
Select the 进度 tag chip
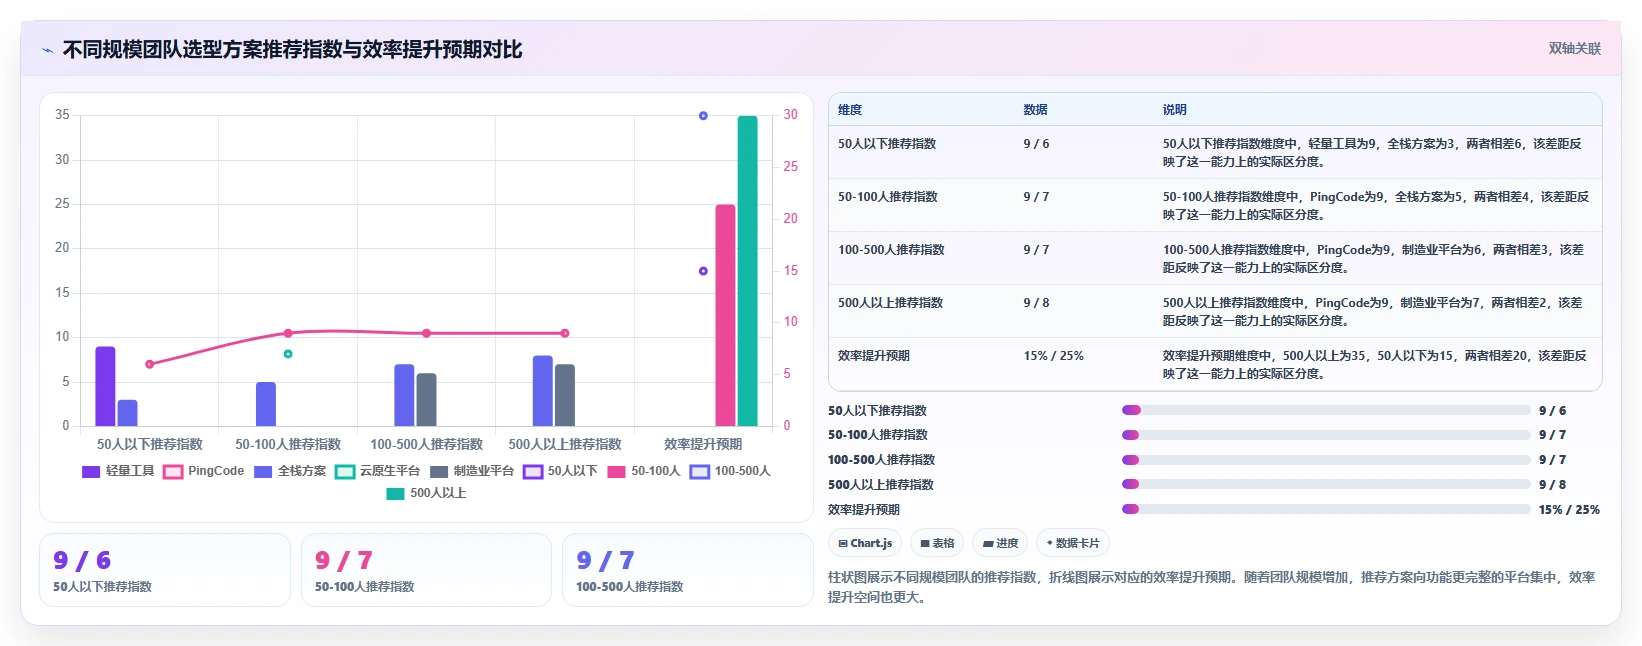pos(1000,543)
